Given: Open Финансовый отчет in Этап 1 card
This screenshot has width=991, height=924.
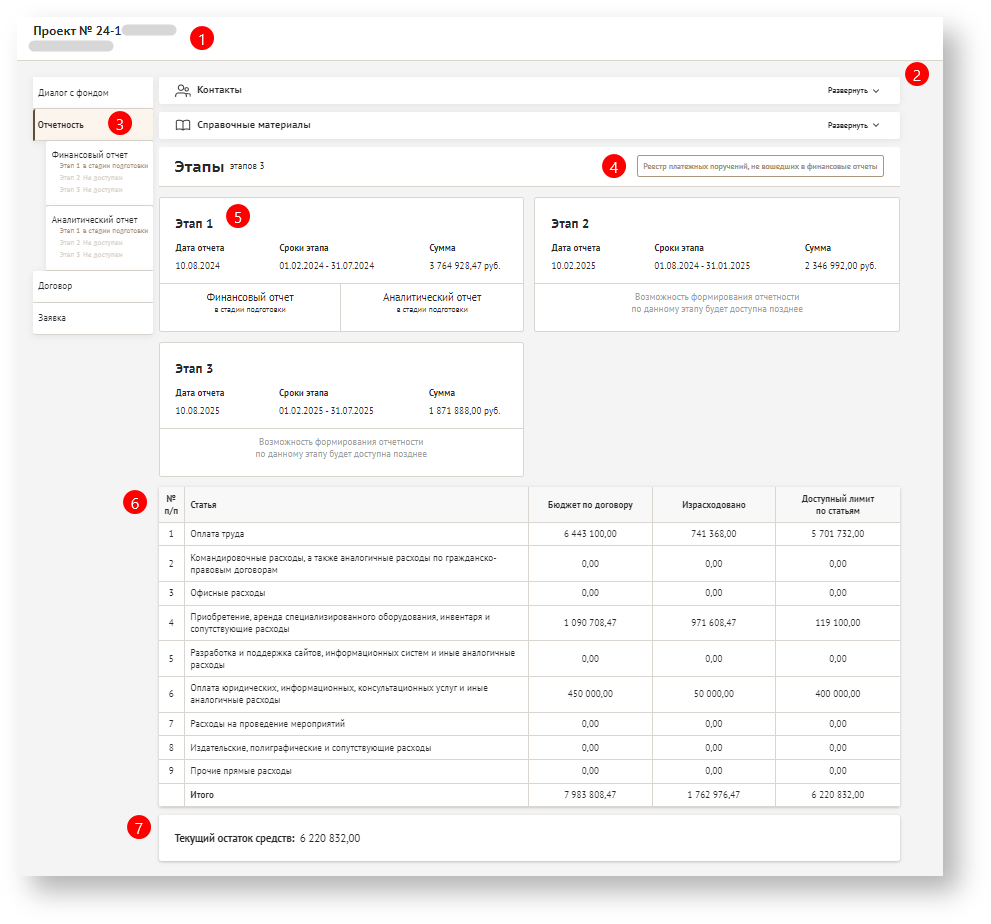Looking at the screenshot, I should [250, 302].
